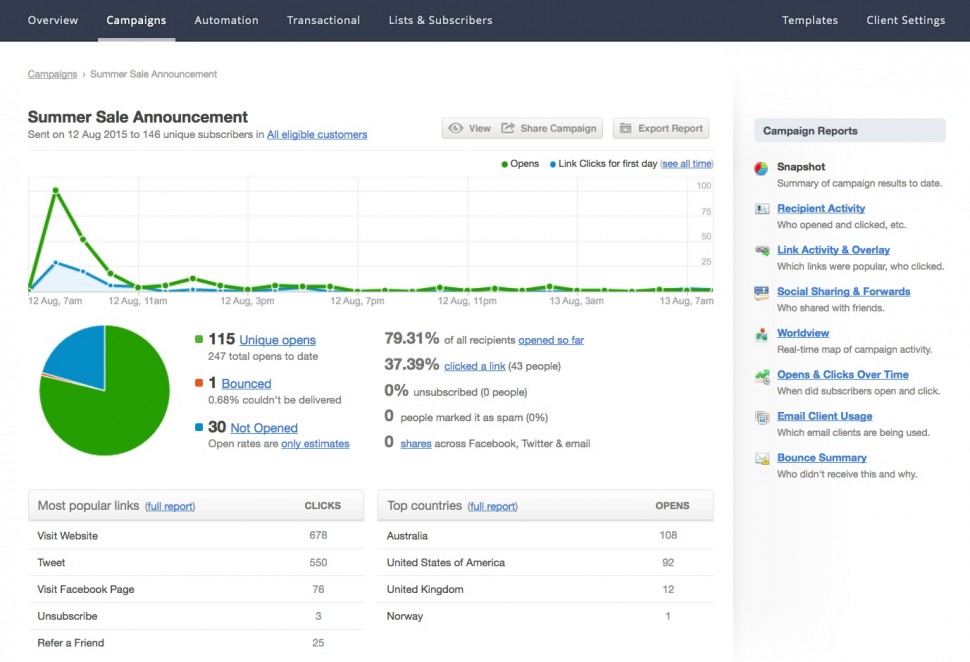
Task: Click the peak opens point on the graph
Action: [56, 191]
